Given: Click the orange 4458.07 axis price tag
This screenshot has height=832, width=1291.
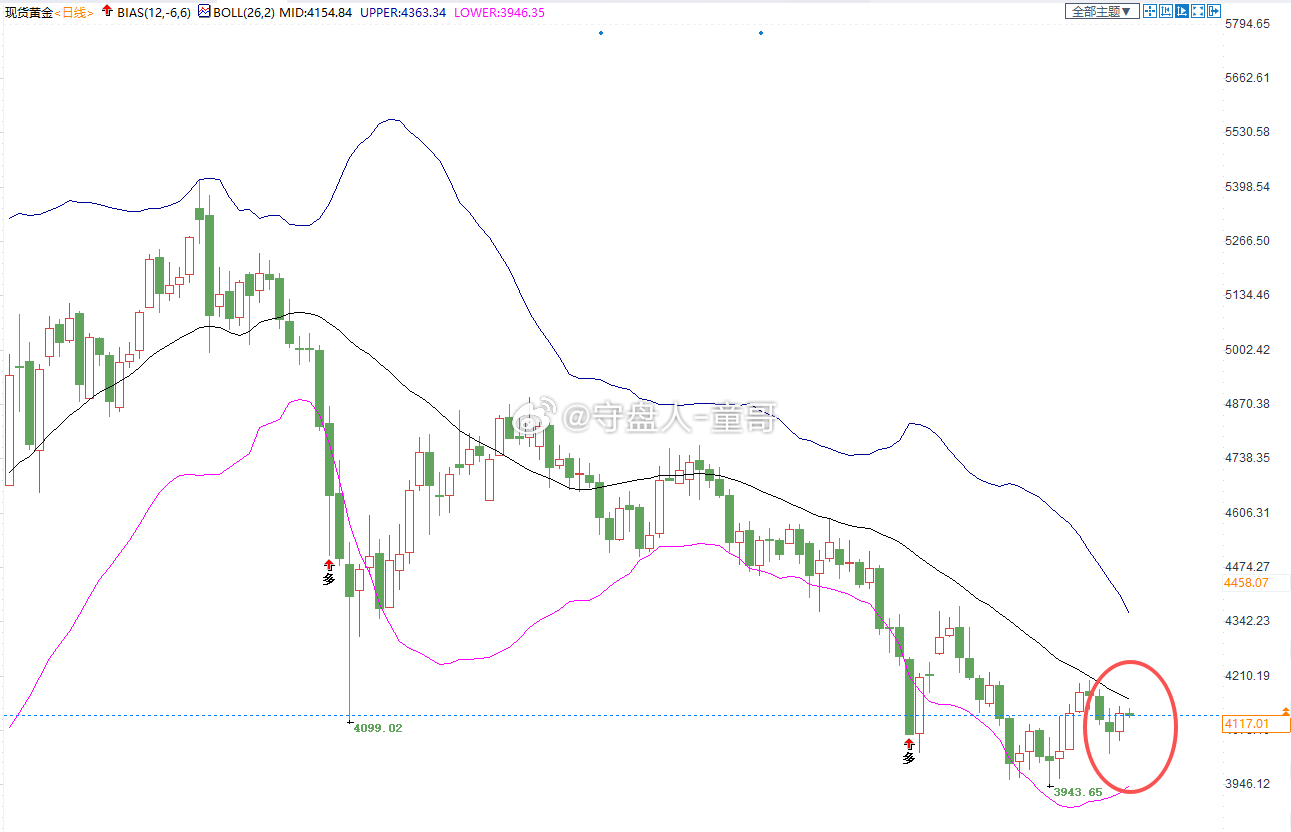Looking at the screenshot, I should 1245,582.
